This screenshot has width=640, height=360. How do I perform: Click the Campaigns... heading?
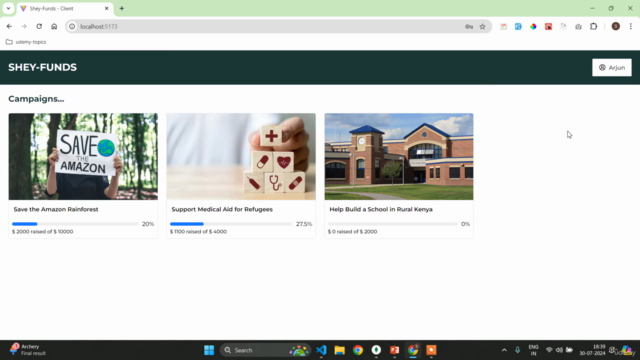tap(36, 99)
